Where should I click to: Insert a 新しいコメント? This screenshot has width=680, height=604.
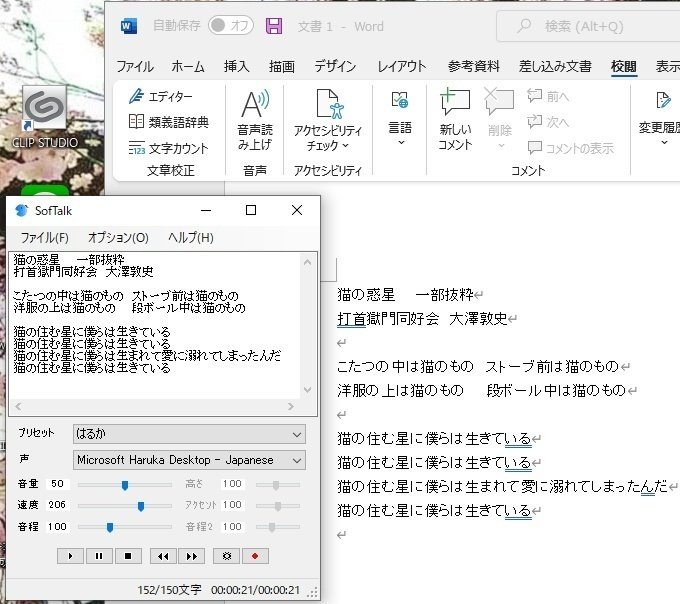coord(455,120)
